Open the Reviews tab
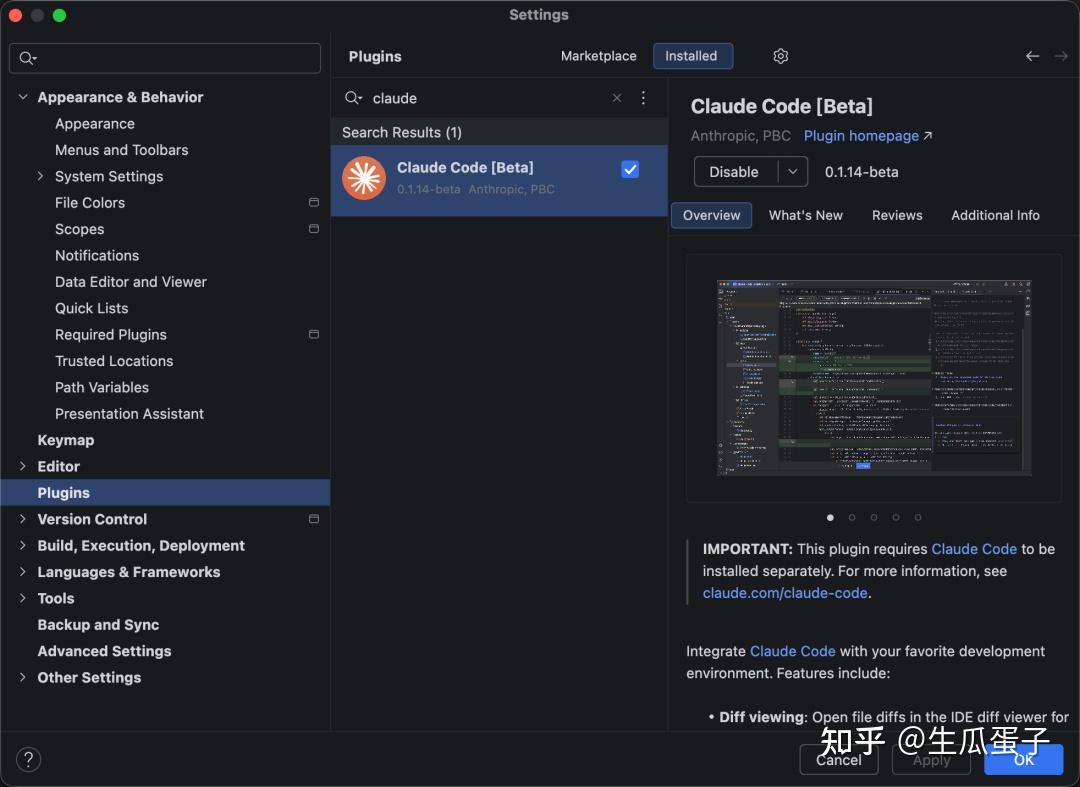The height and width of the screenshot is (787, 1080). [x=897, y=215]
